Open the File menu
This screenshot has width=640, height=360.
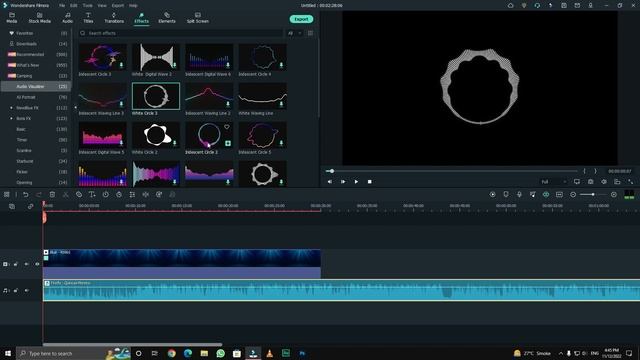coord(62,6)
